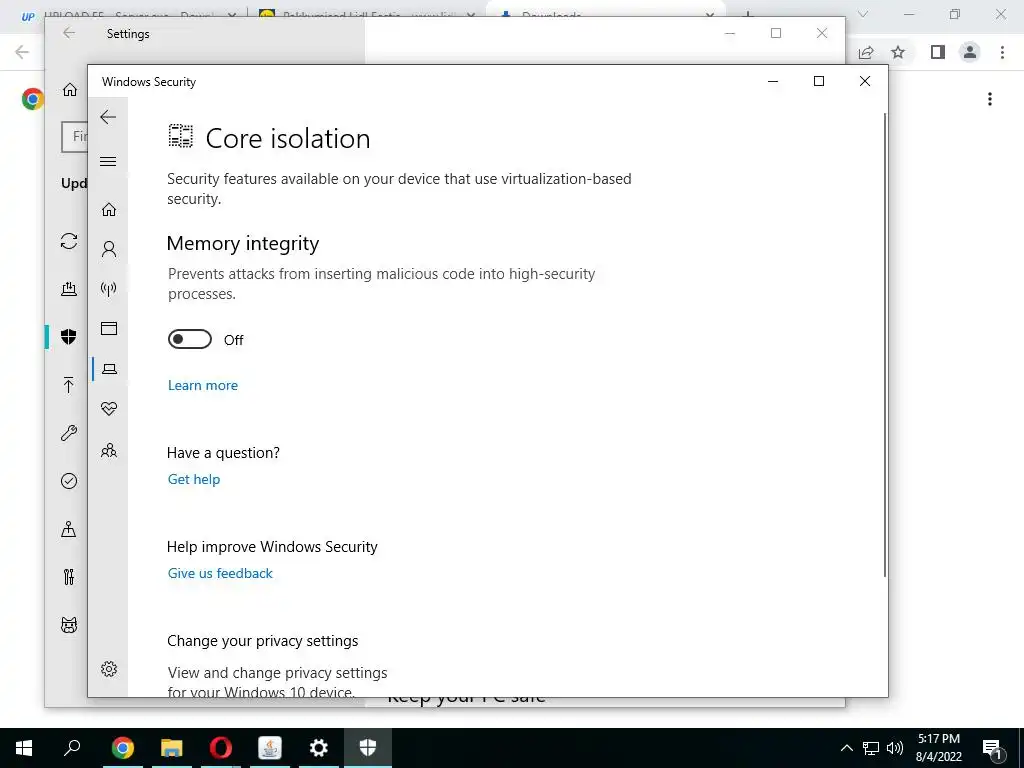The height and width of the screenshot is (768, 1024).
Task: Open Windows Update icon in Settings sidebar
Action: pyautogui.click(x=69, y=241)
